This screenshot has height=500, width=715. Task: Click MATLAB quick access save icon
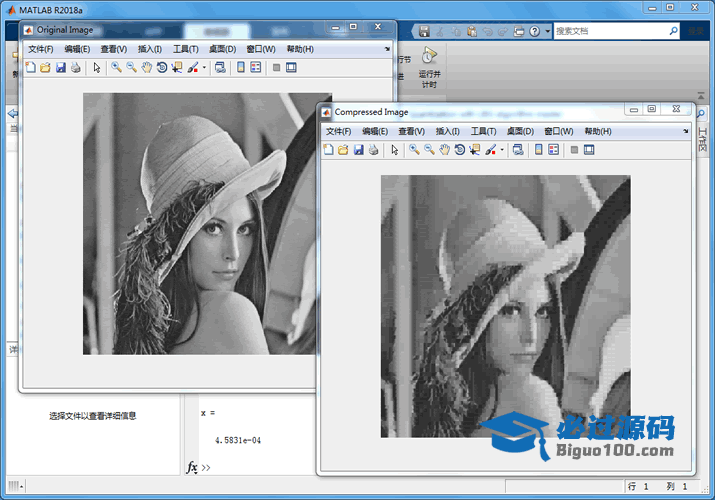click(424, 31)
